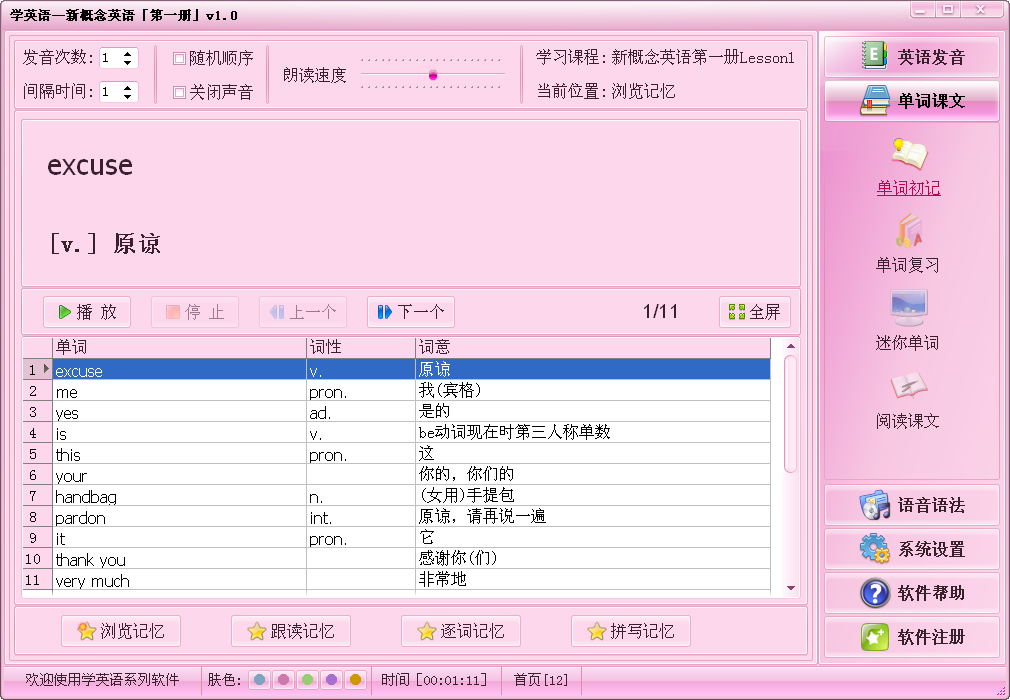Viewport: 1010px width, 700px height.
Task: Click the 软件帮助 question mark icon
Action: [875, 592]
